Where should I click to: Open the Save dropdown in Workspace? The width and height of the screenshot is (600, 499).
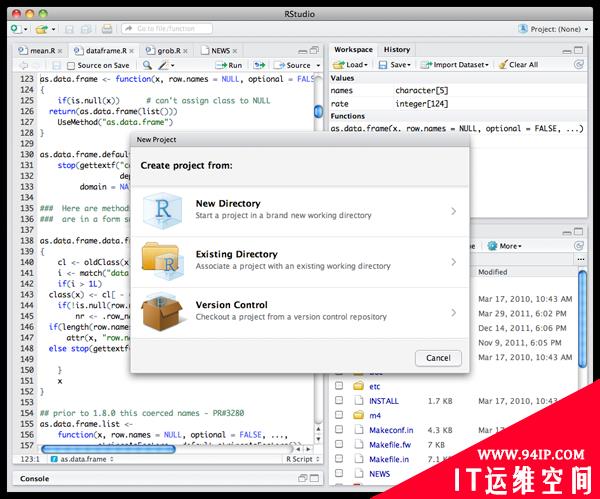[394, 65]
